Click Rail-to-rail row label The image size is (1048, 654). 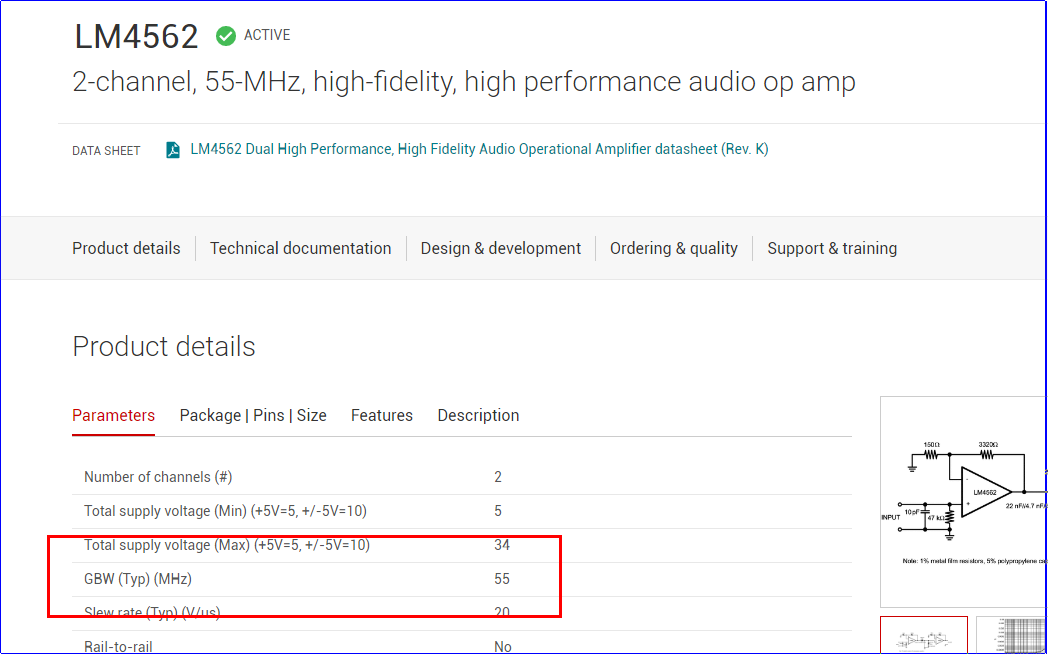116,647
